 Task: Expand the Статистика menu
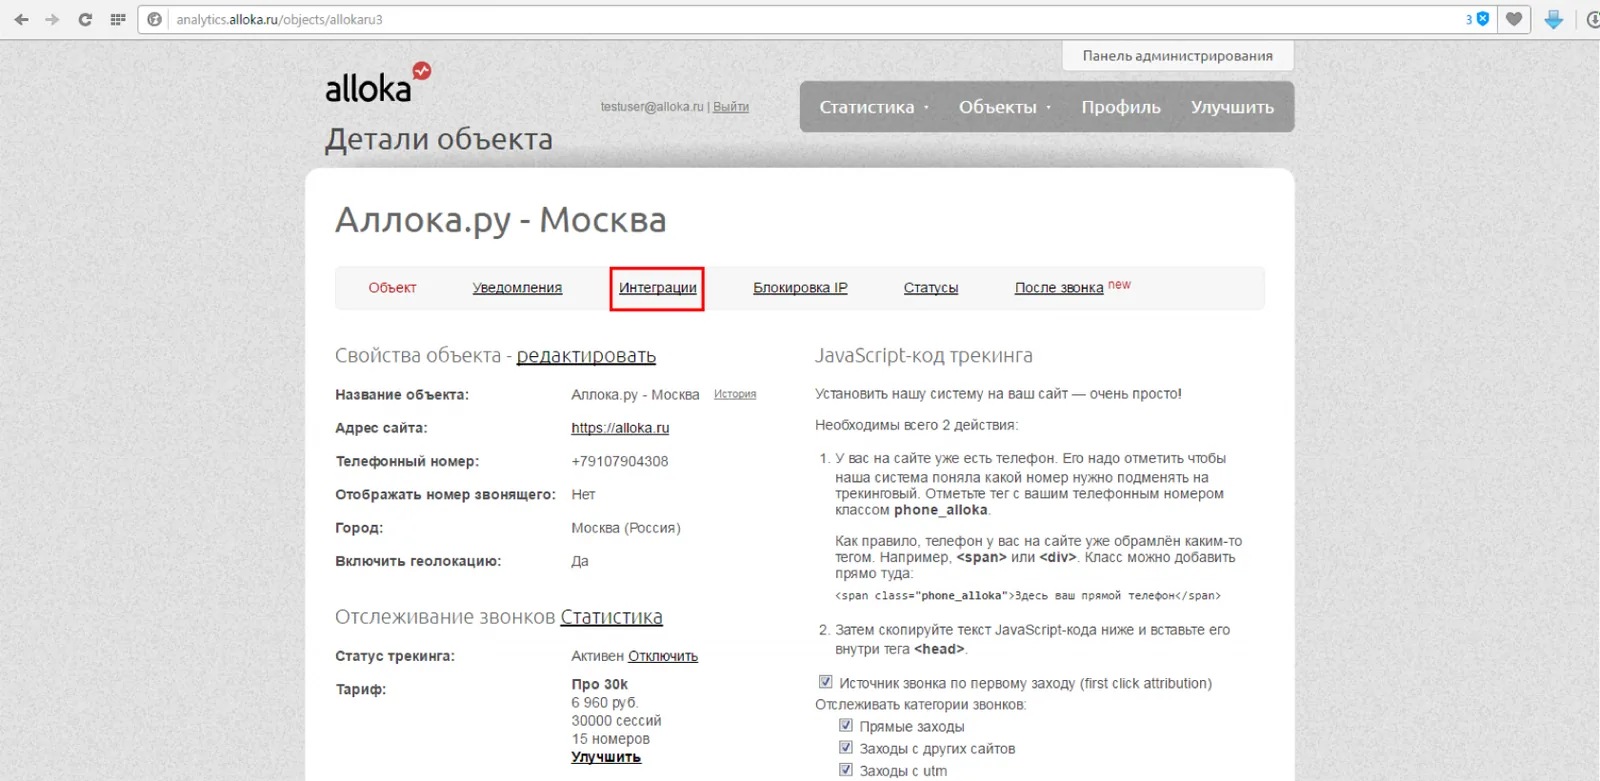[x=873, y=107]
